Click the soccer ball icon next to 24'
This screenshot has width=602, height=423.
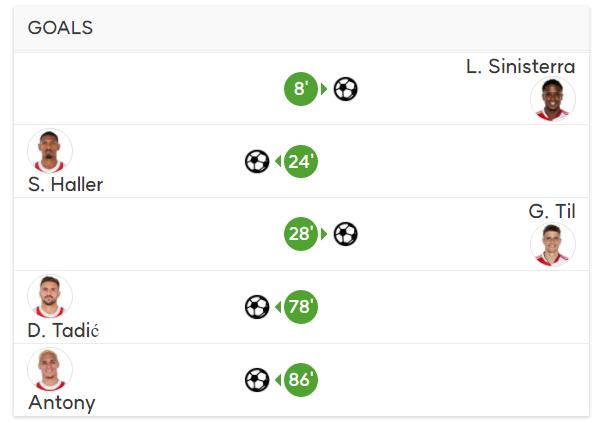pos(257,161)
